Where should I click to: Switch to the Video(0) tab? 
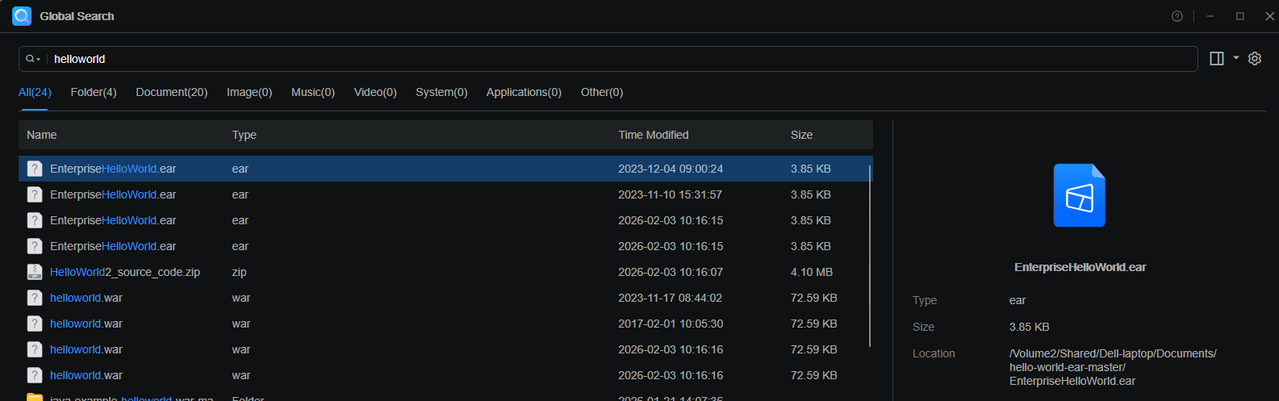(375, 92)
